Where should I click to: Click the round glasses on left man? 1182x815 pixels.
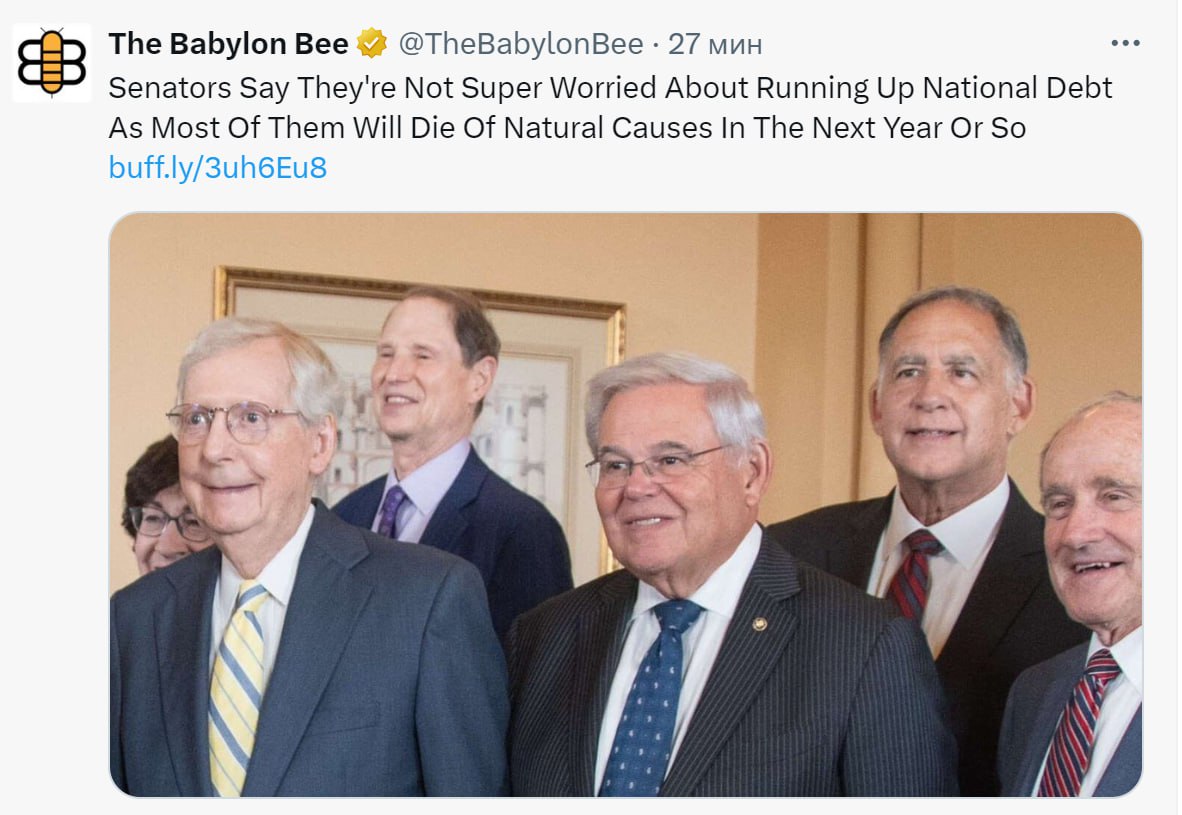point(233,422)
